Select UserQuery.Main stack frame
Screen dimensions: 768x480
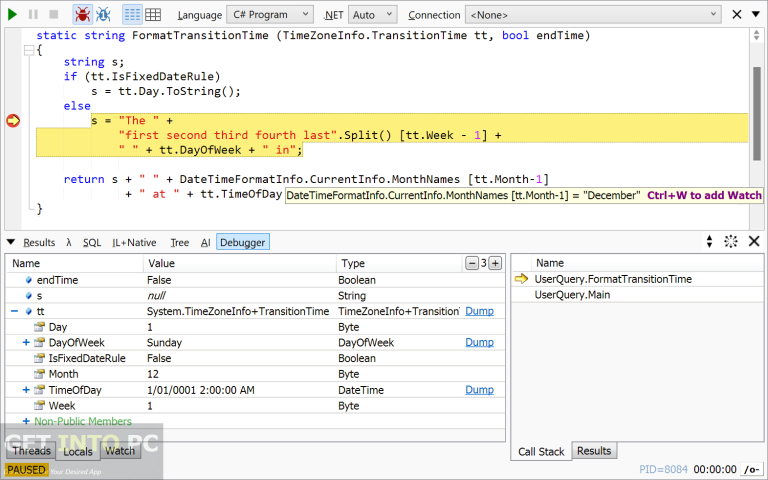[572, 295]
